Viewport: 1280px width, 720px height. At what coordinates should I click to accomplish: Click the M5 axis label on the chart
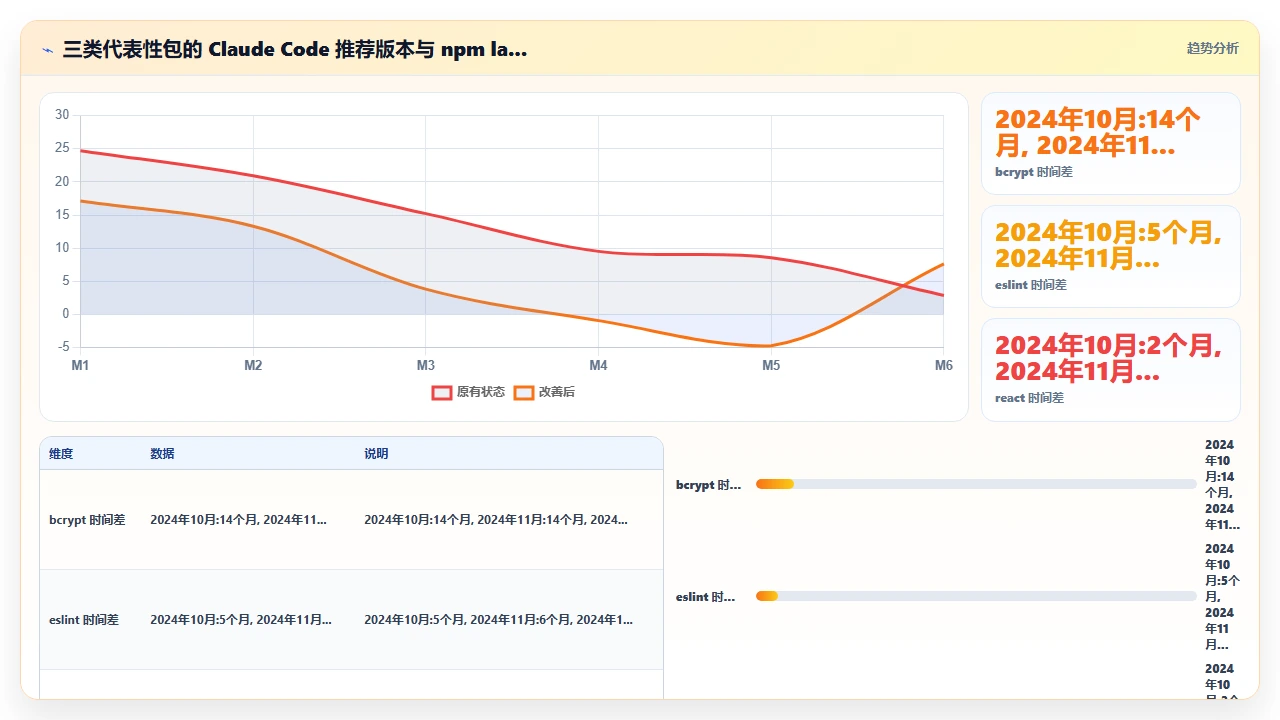click(x=771, y=366)
